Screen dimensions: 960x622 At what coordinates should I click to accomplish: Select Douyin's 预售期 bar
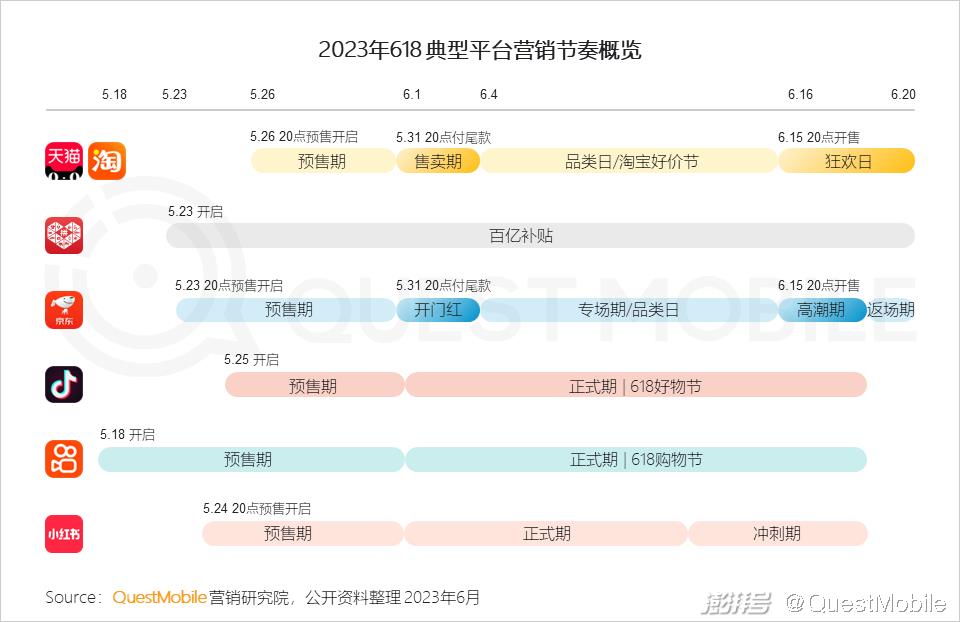coord(315,385)
